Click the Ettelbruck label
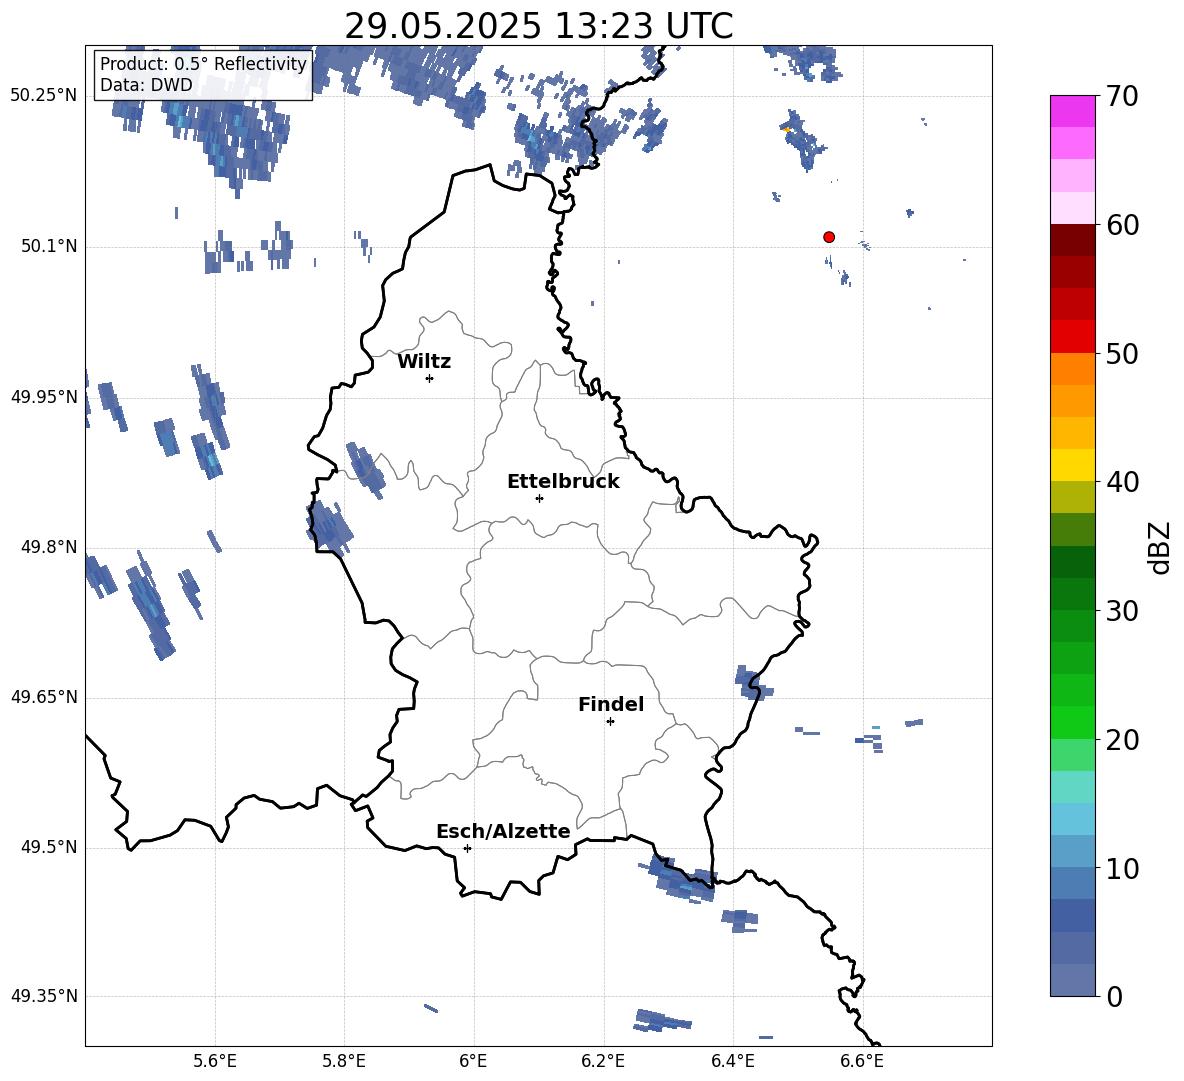This screenshot has height=1081, width=1184. coord(563,482)
